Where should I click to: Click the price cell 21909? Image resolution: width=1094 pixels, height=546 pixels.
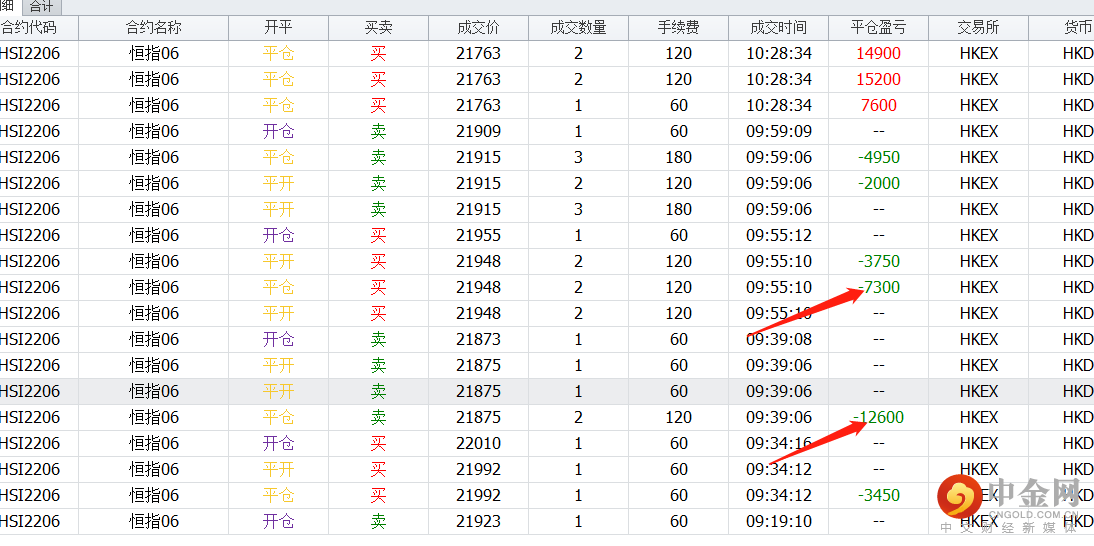pos(479,132)
